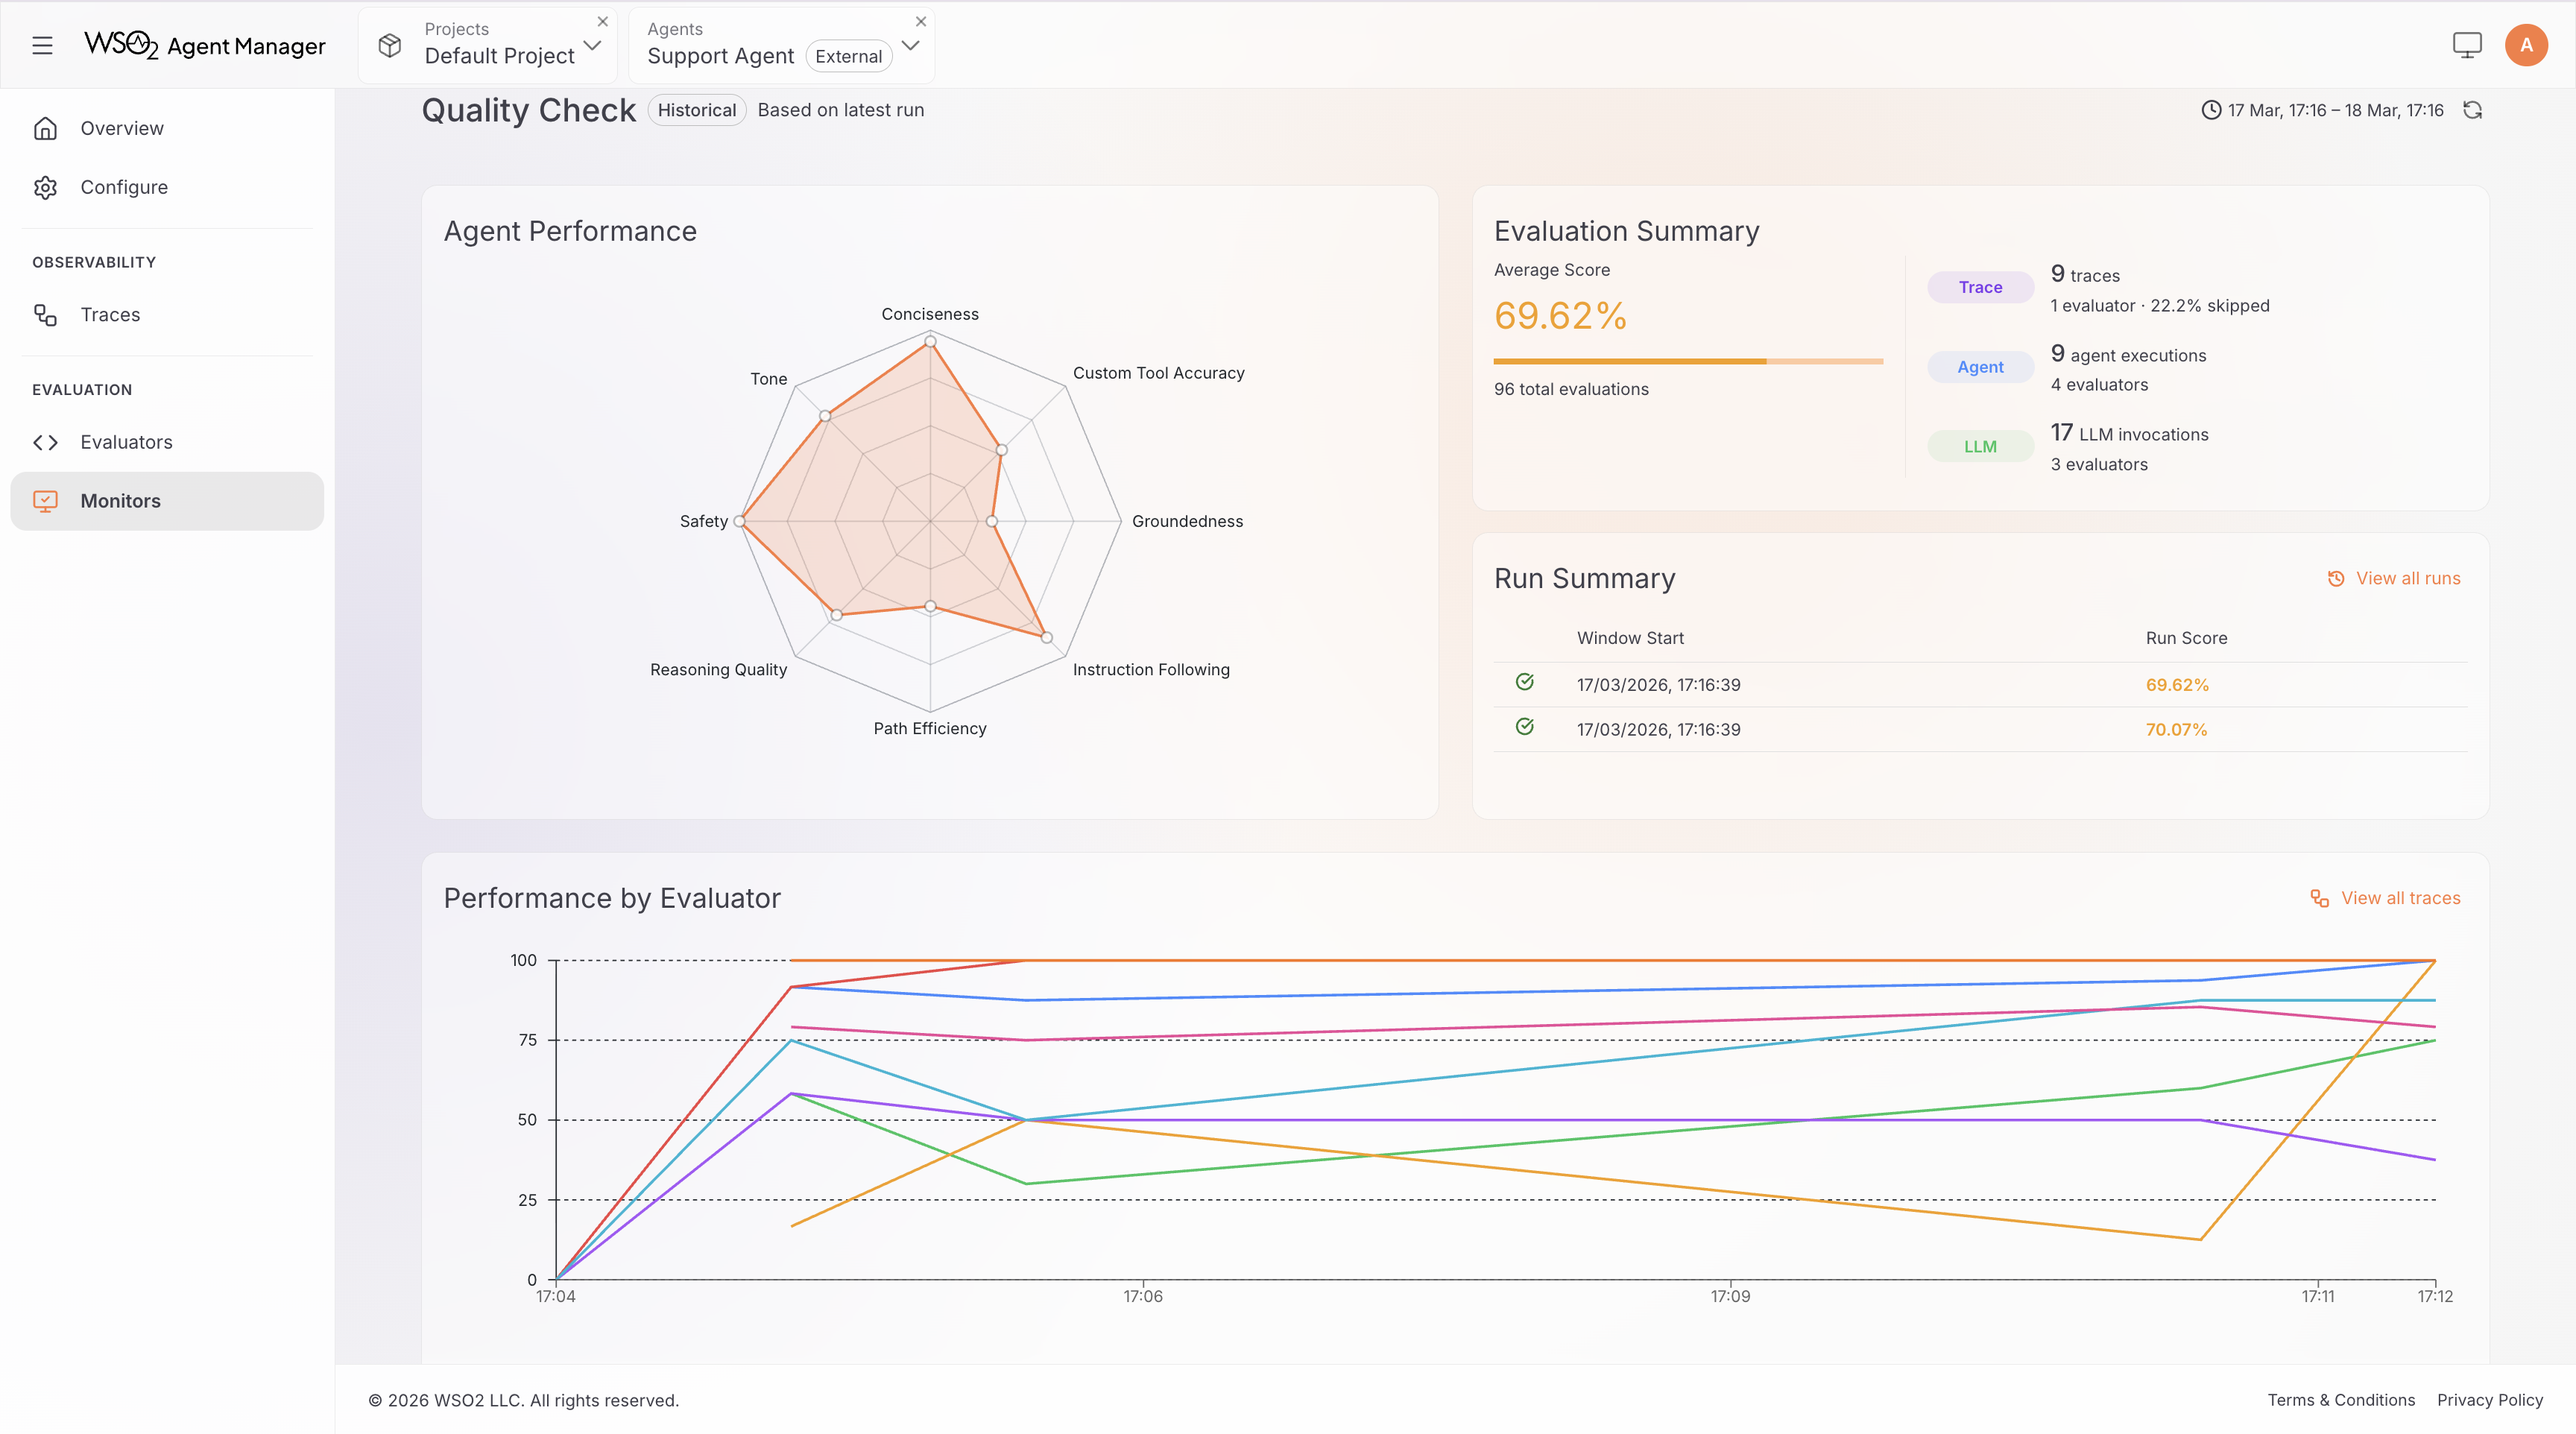The image size is (2576, 1434).
Task: Open the hamburger navigation menu
Action: click(x=42, y=45)
